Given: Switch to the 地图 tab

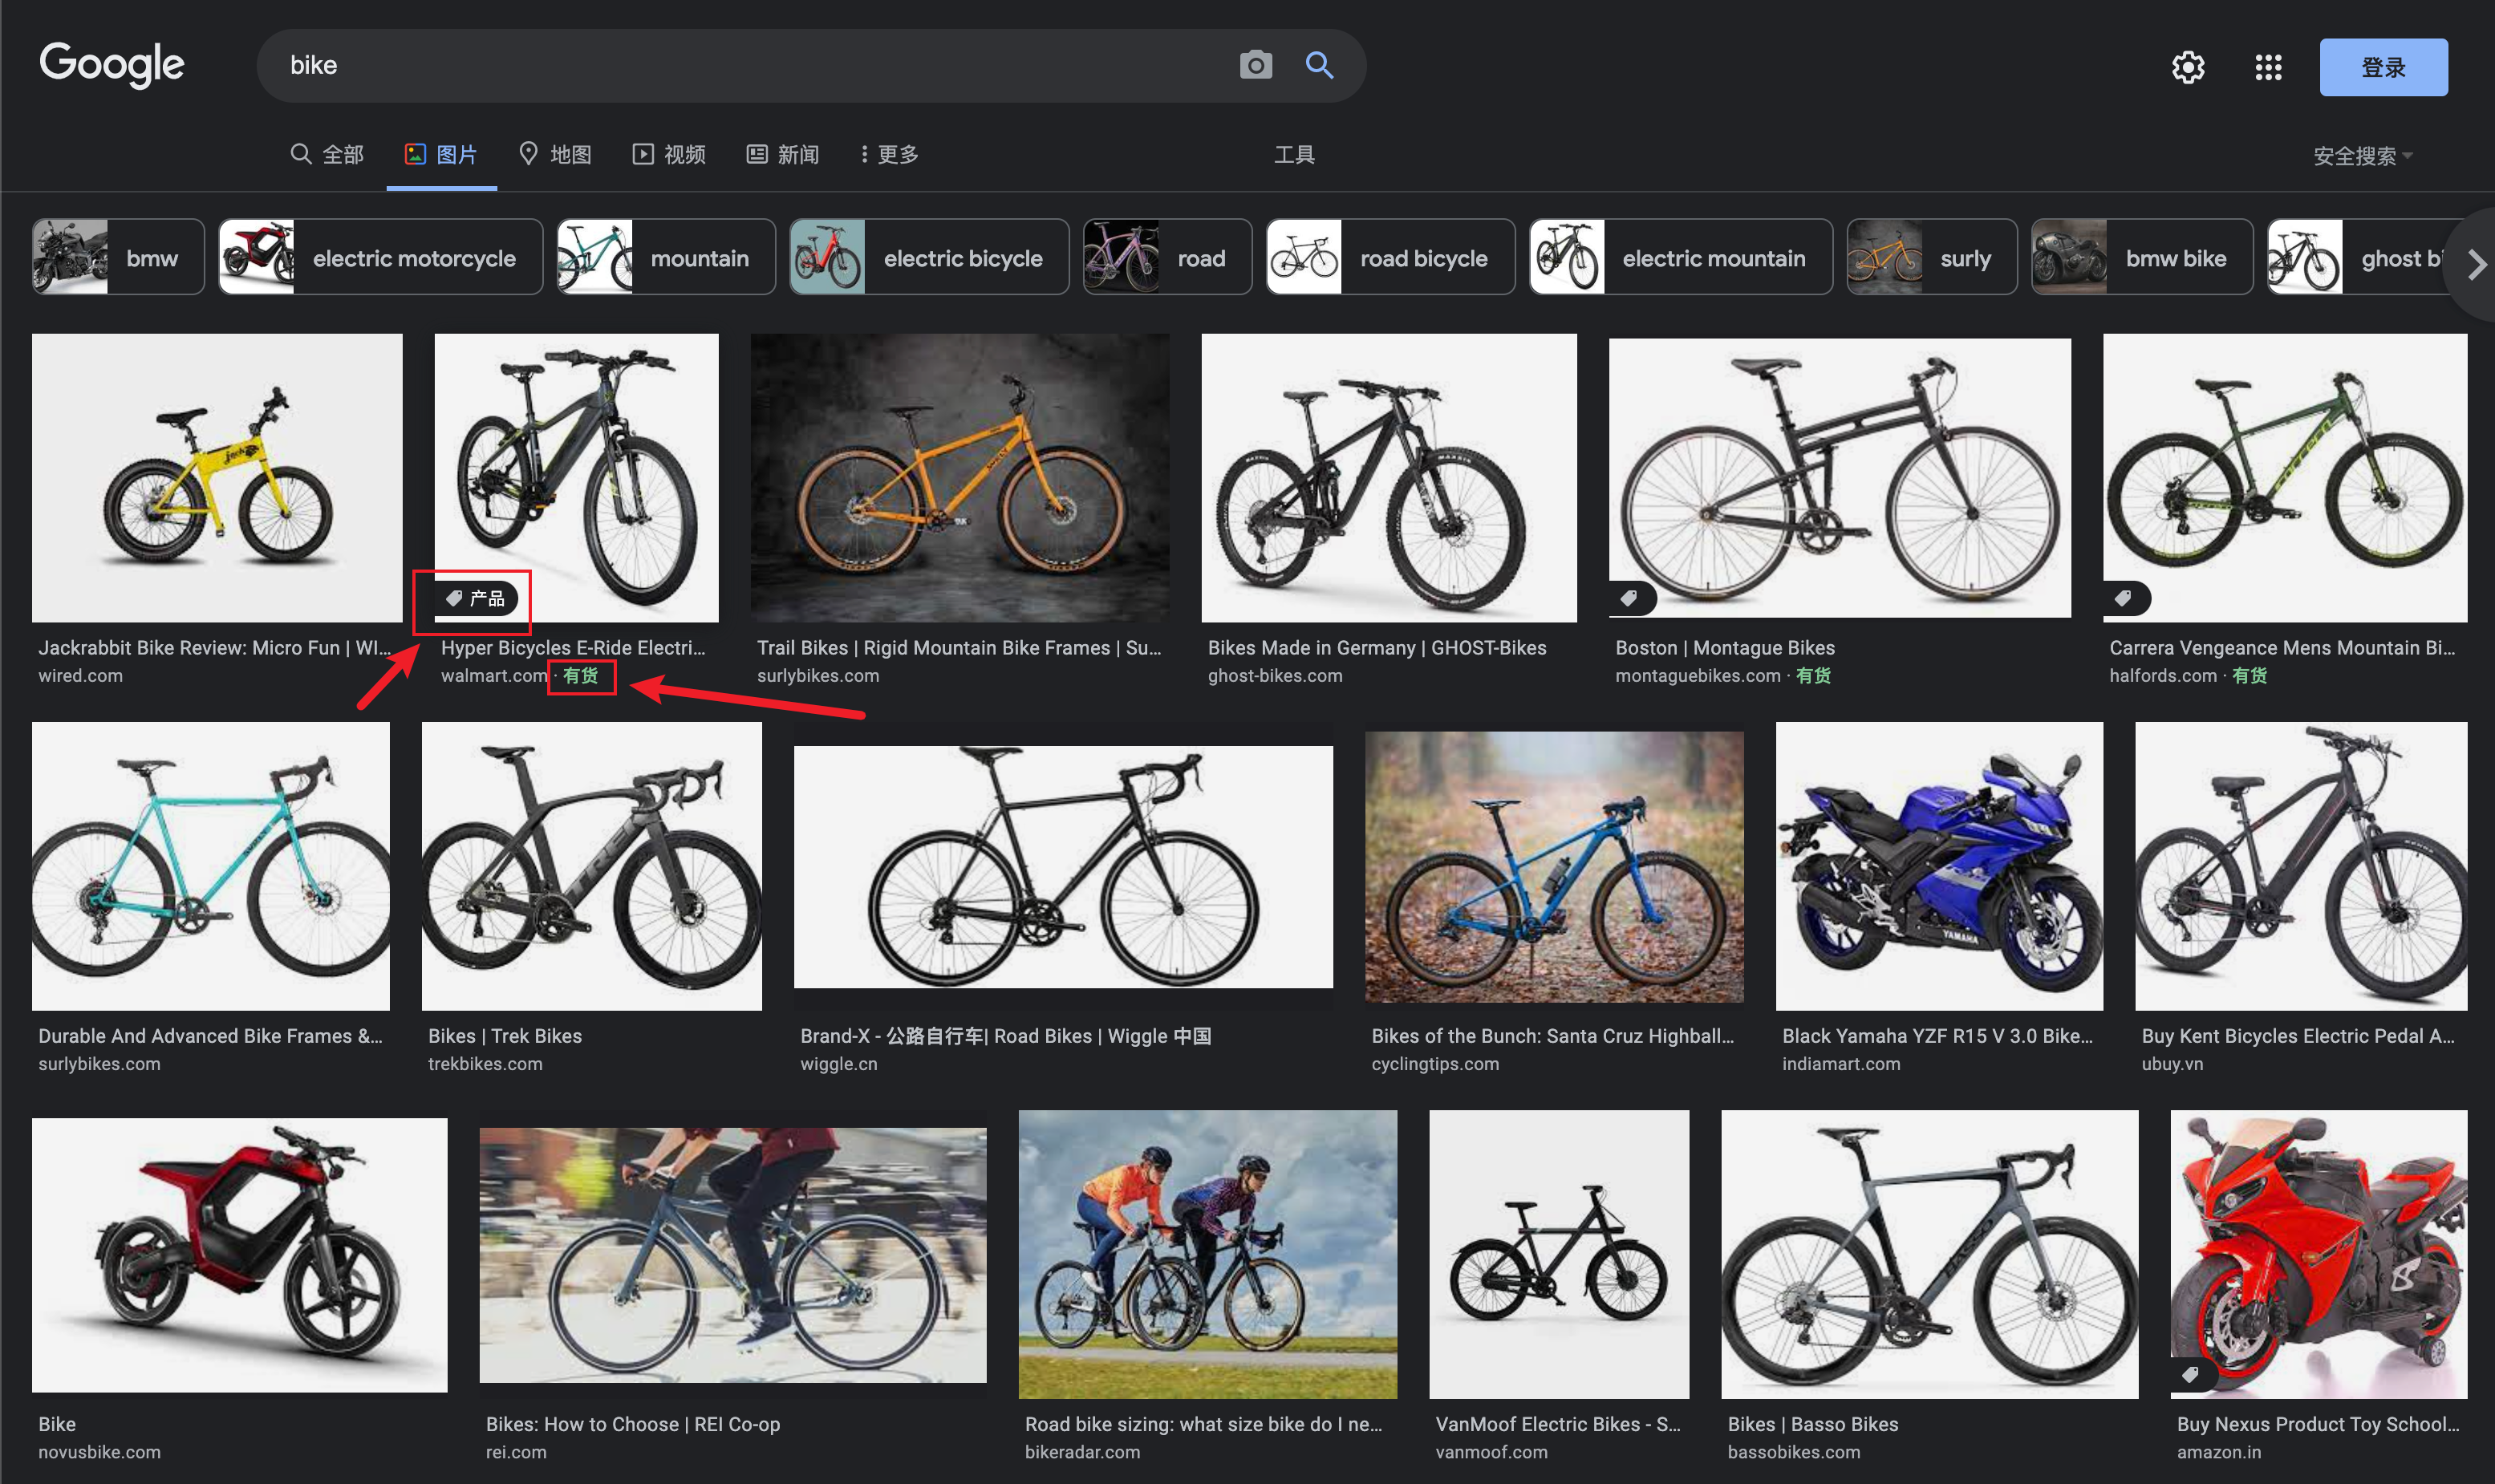Looking at the screenshot, I should pos(556,155).
